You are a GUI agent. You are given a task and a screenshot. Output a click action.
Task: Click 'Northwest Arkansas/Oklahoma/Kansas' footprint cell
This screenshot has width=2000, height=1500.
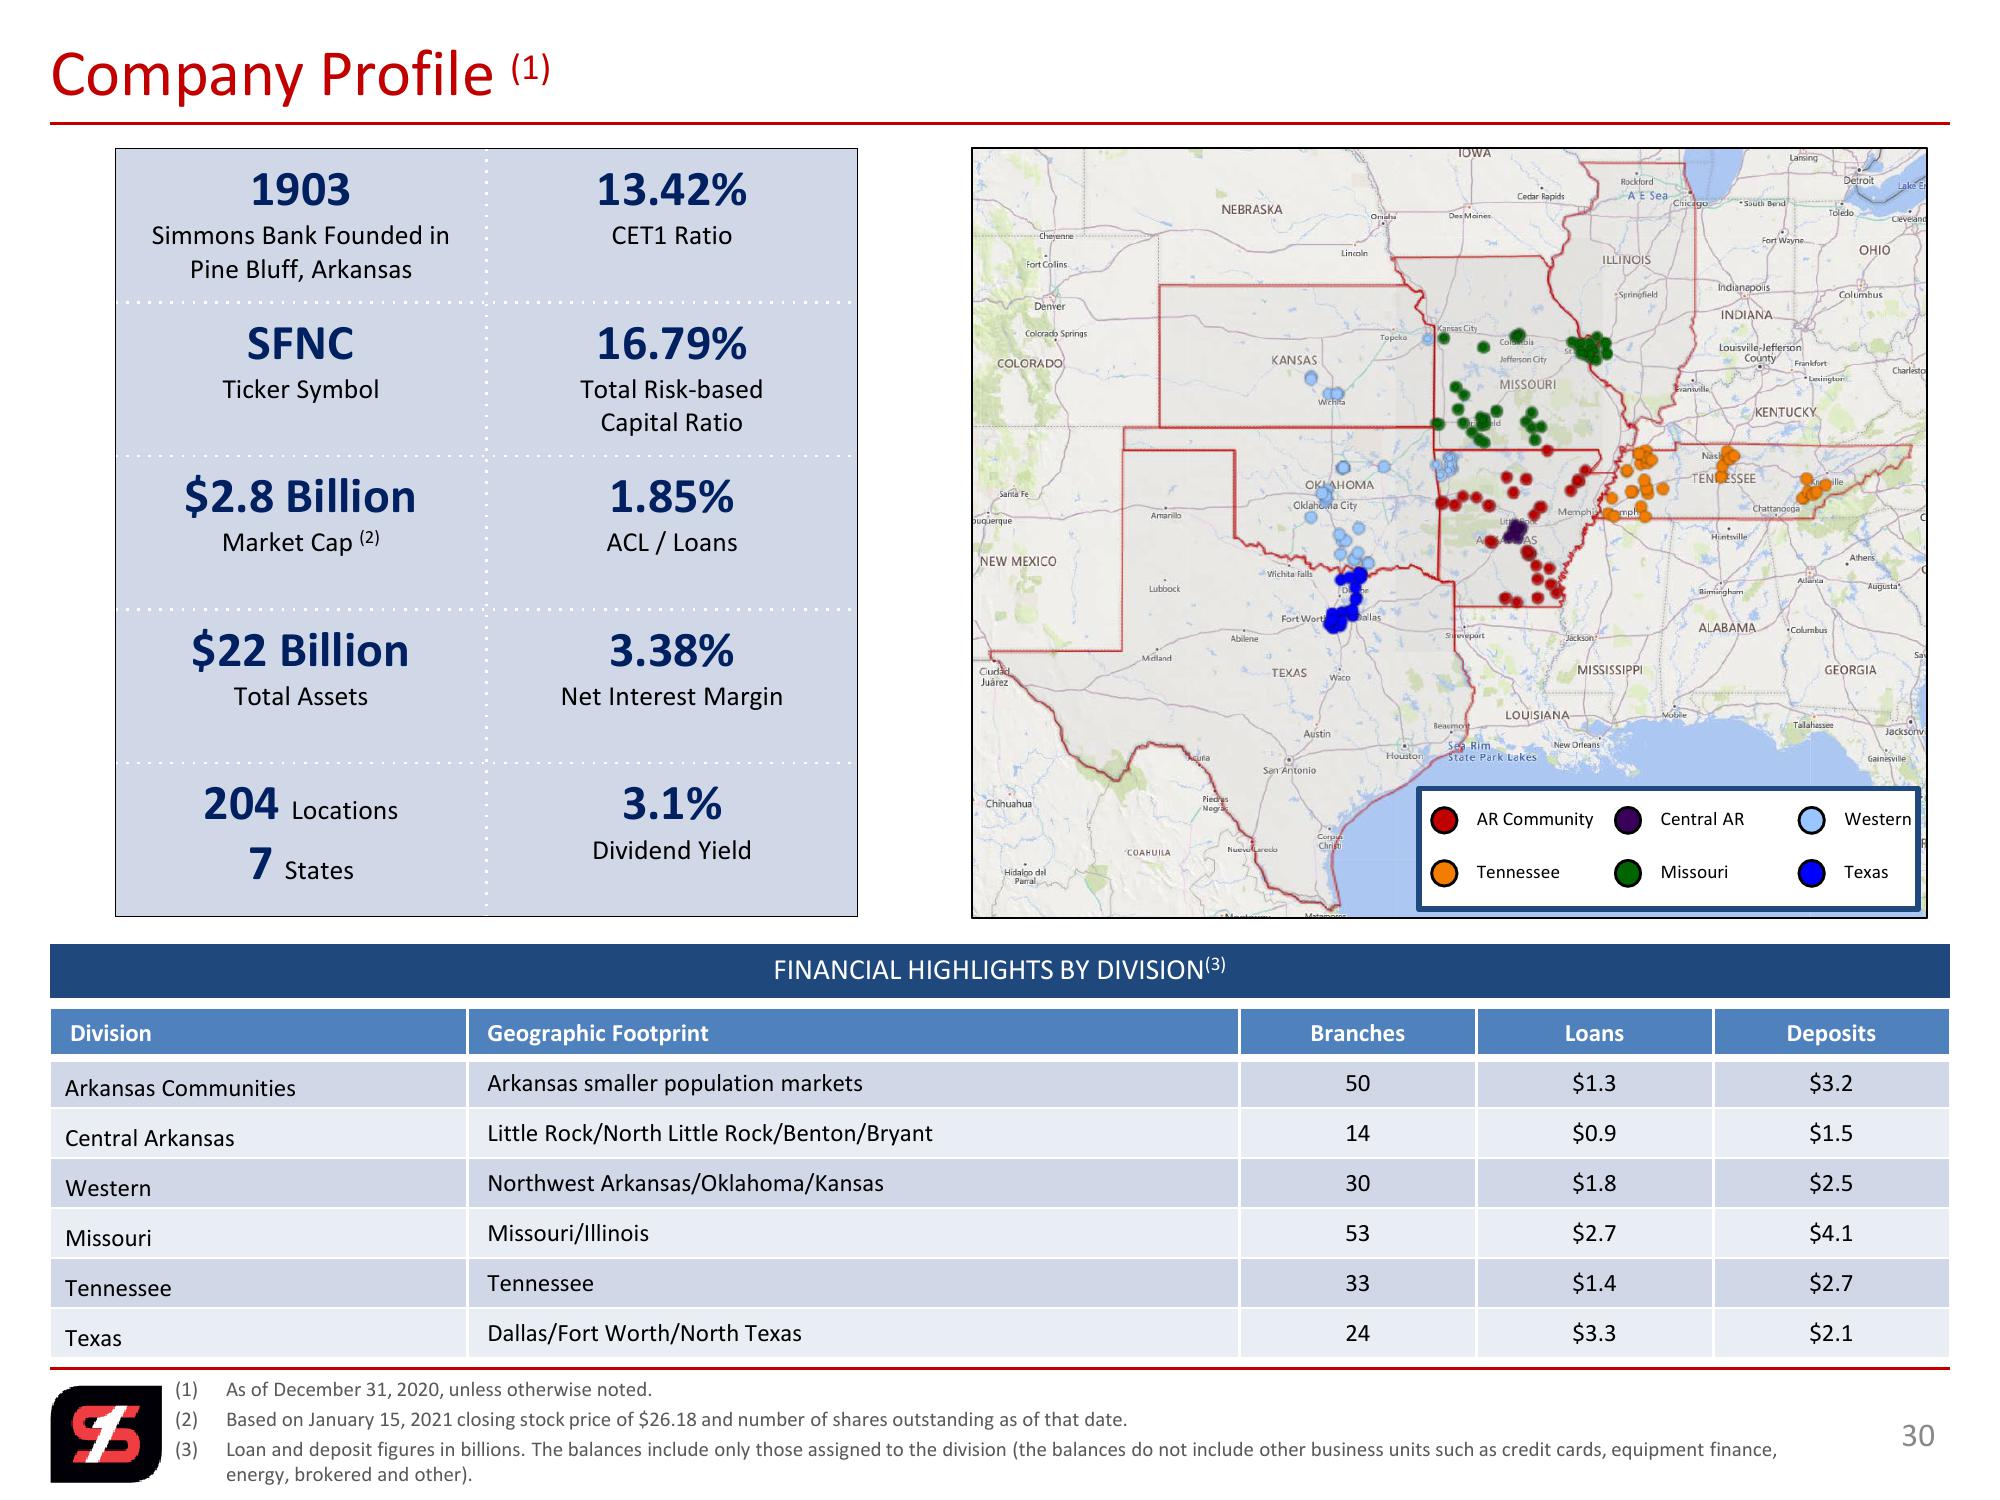tap(853, 1184)
